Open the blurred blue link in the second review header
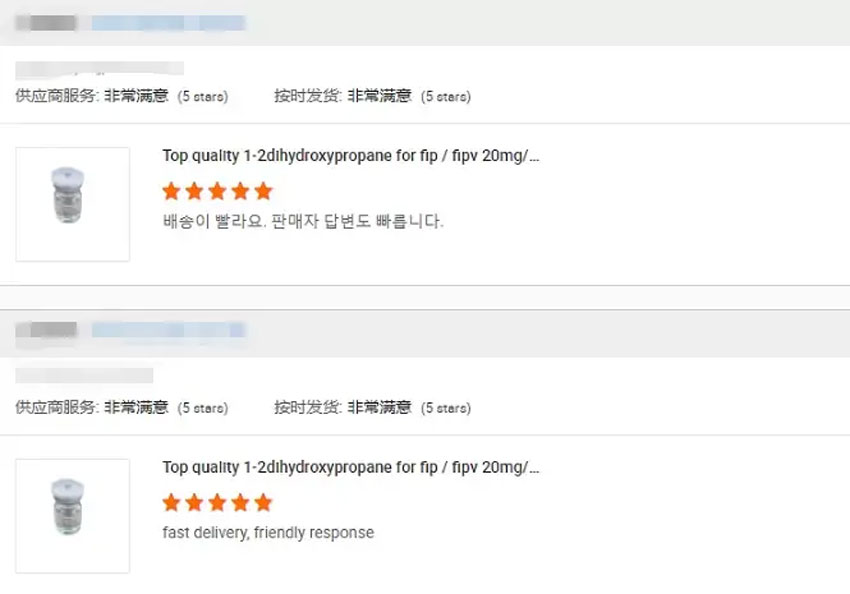The image size is (850, 594). click(x=168, y=329)
